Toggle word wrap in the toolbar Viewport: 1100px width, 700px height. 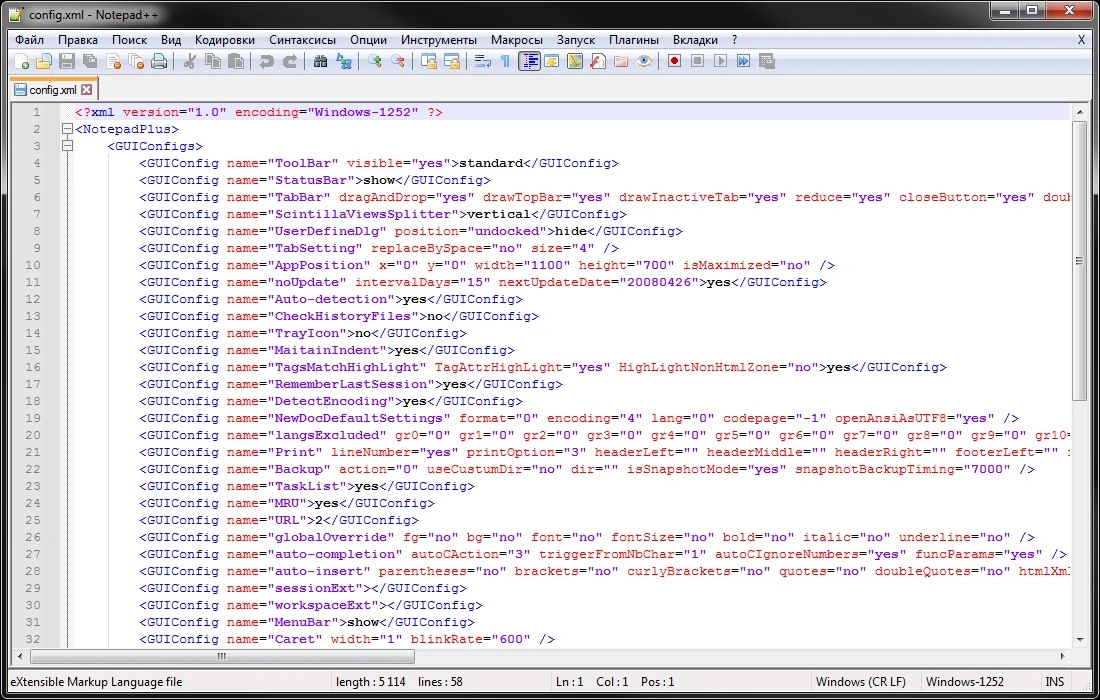point(482,62)
